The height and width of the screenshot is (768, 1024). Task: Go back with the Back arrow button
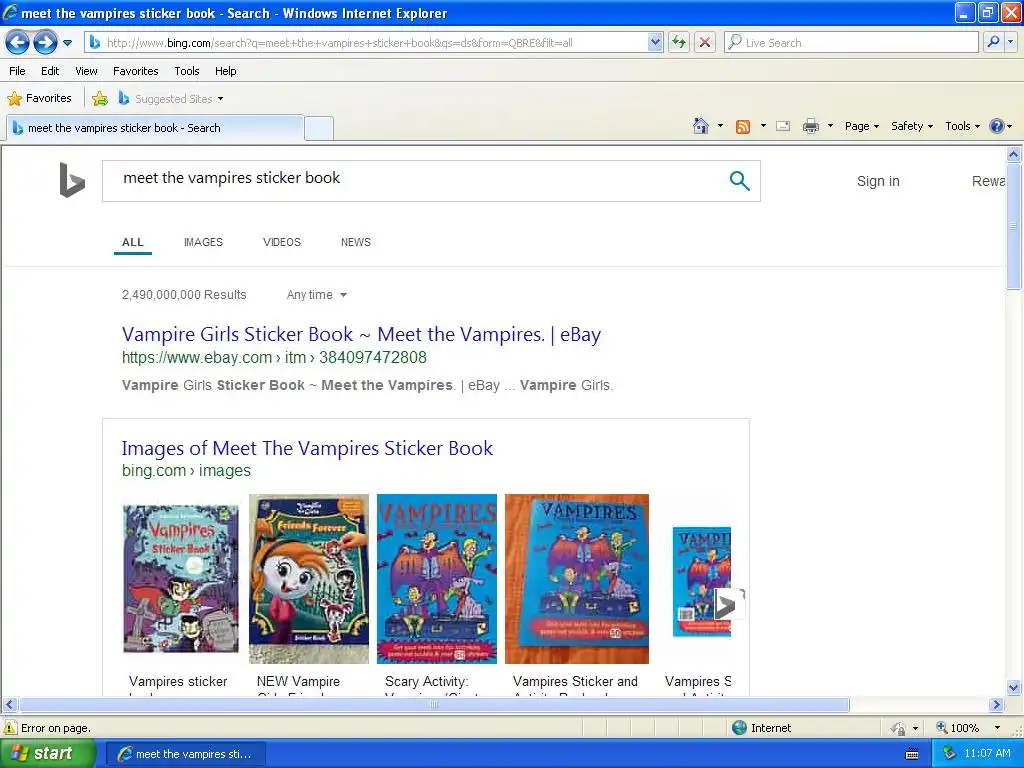coord(18,43)
